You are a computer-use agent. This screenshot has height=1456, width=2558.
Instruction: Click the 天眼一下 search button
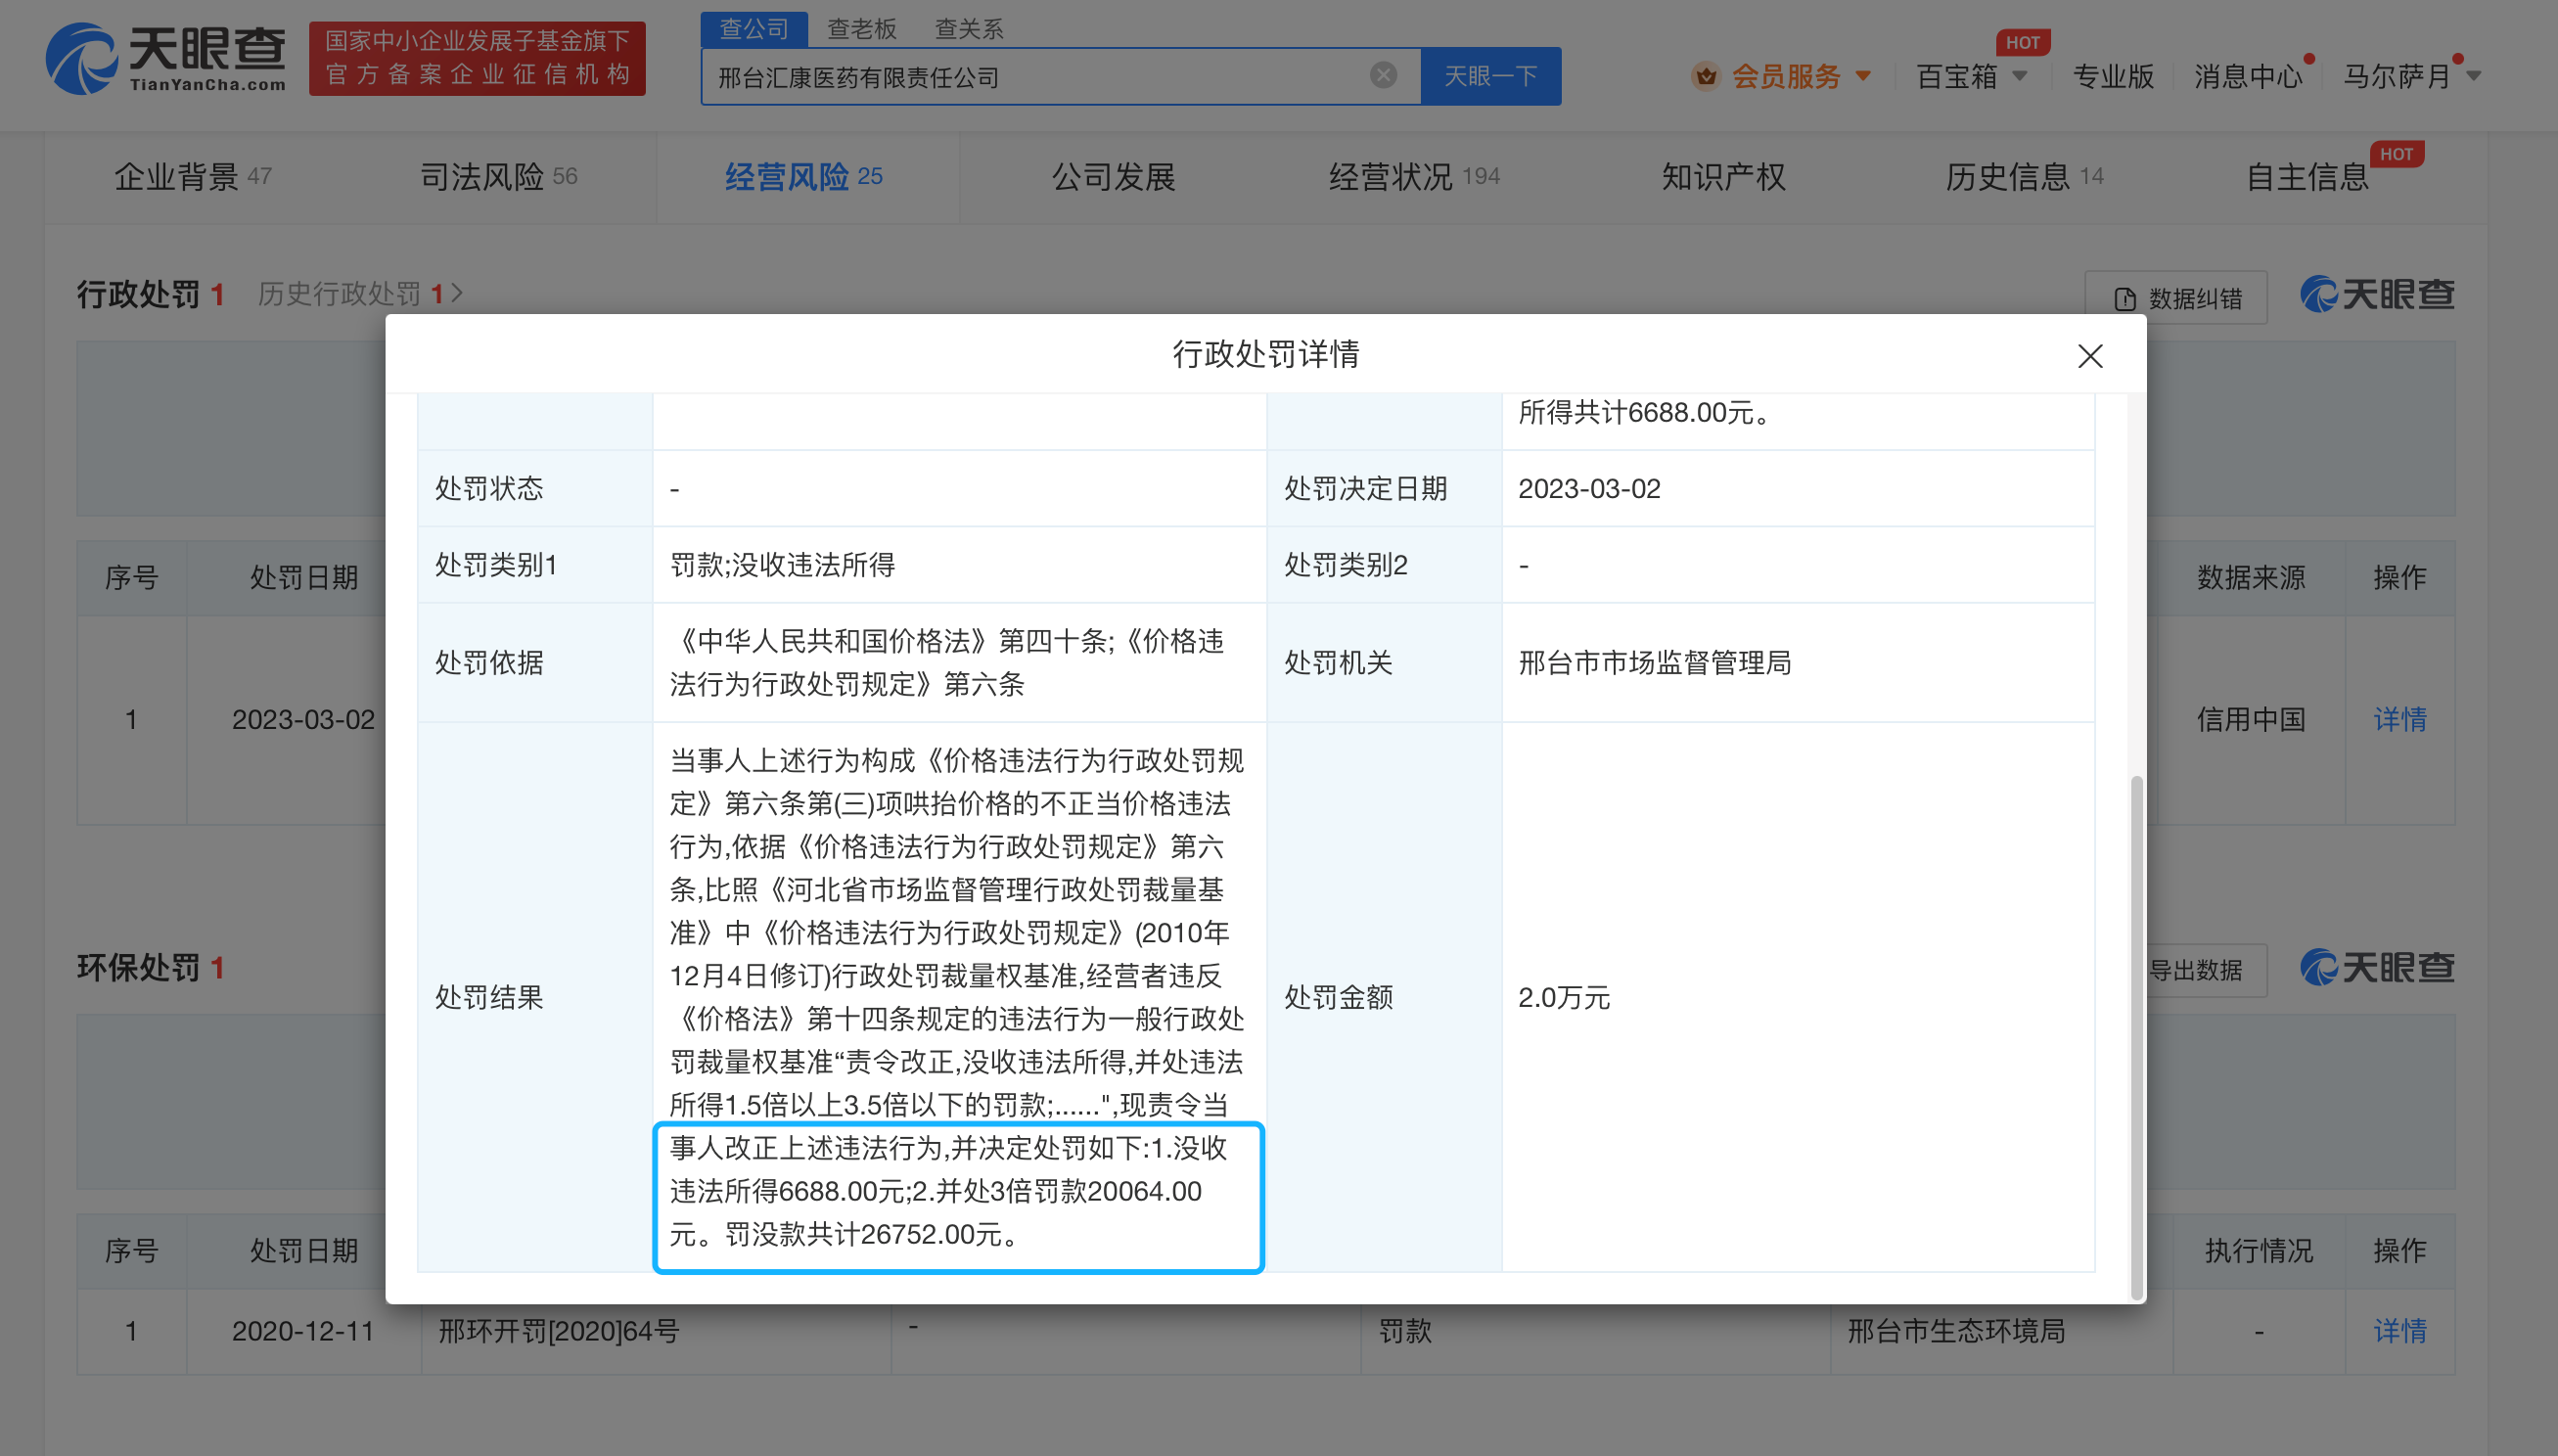point(1490,76)
